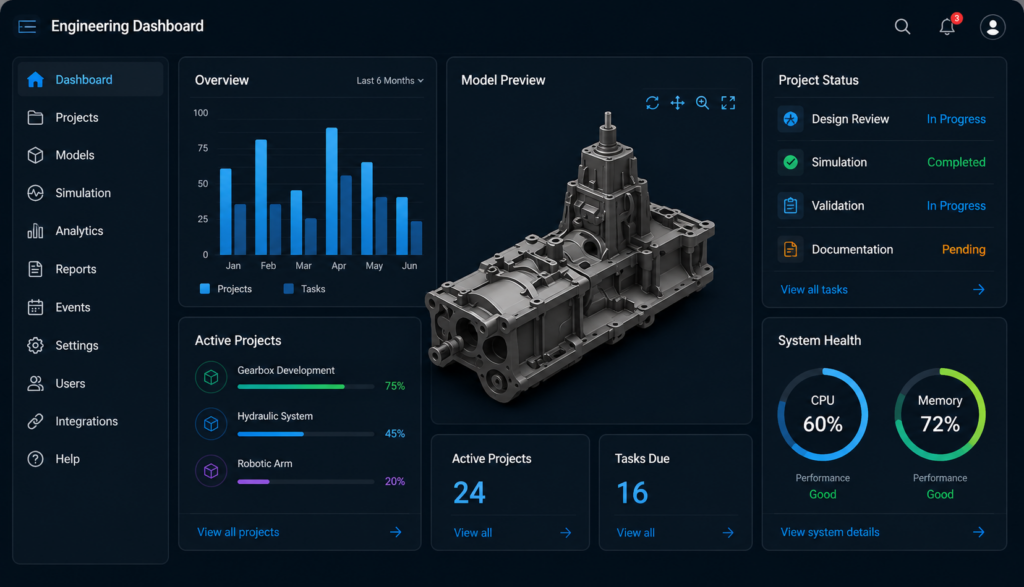Viewport: 1024px width, 587px height.
Task: Click arrow beside View system details
Action: (978, 532)
